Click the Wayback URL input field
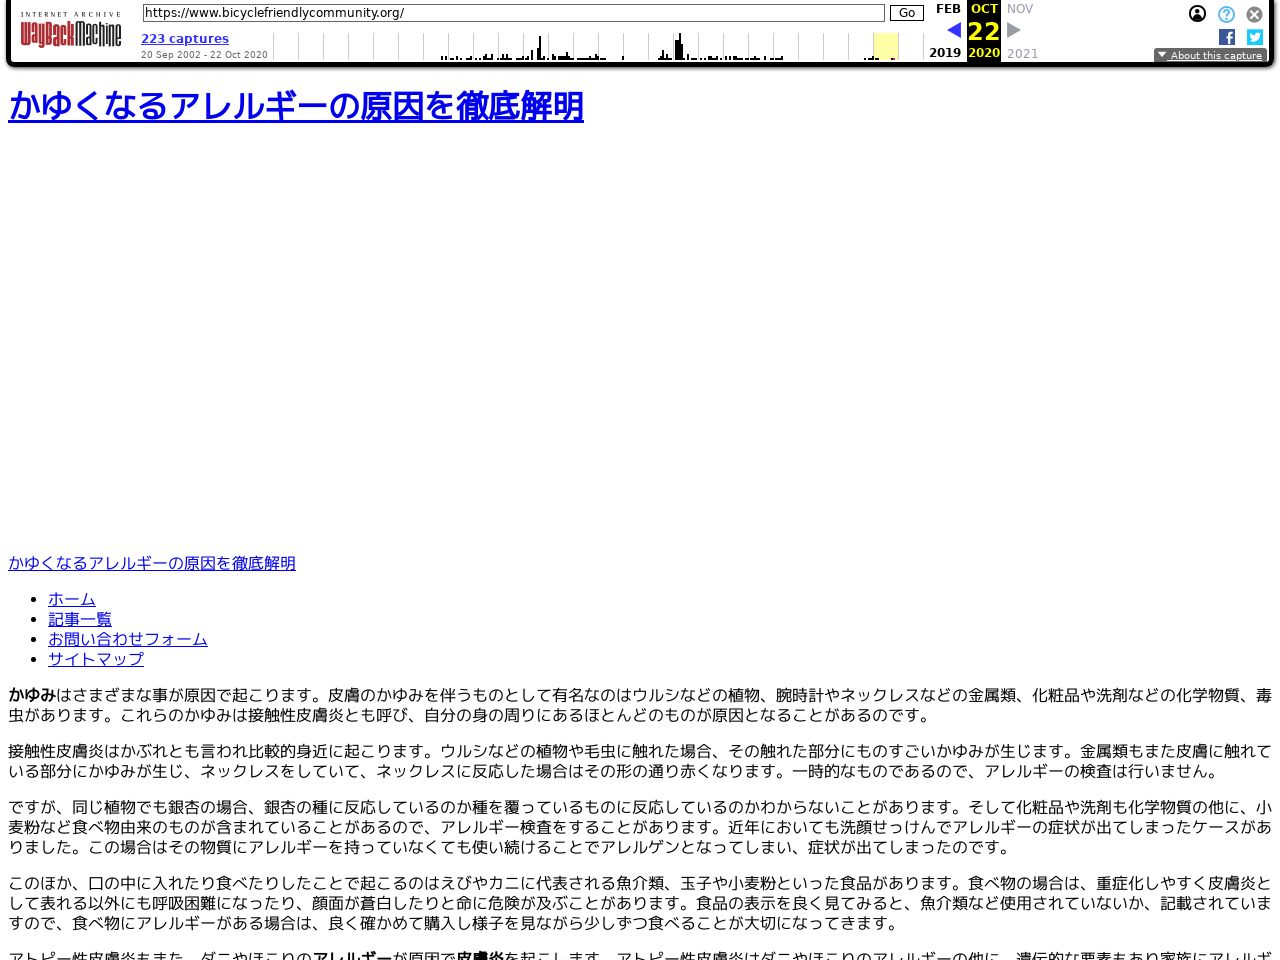Screen dimensions: 1280x960 coord(513,13)
